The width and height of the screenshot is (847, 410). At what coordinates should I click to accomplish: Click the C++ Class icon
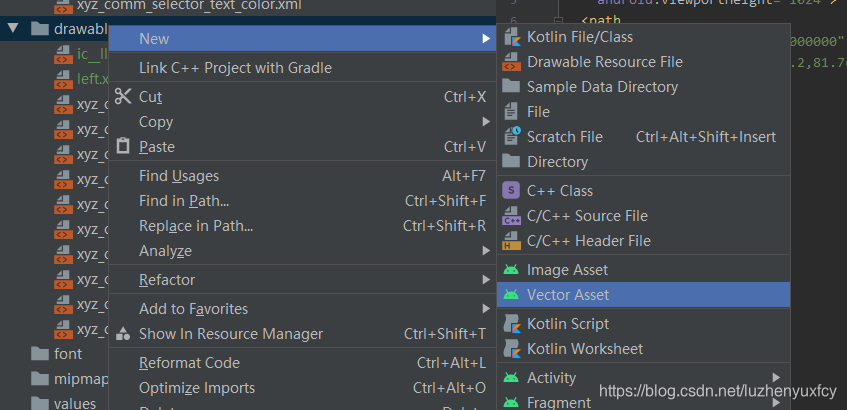tap(511, 190)
